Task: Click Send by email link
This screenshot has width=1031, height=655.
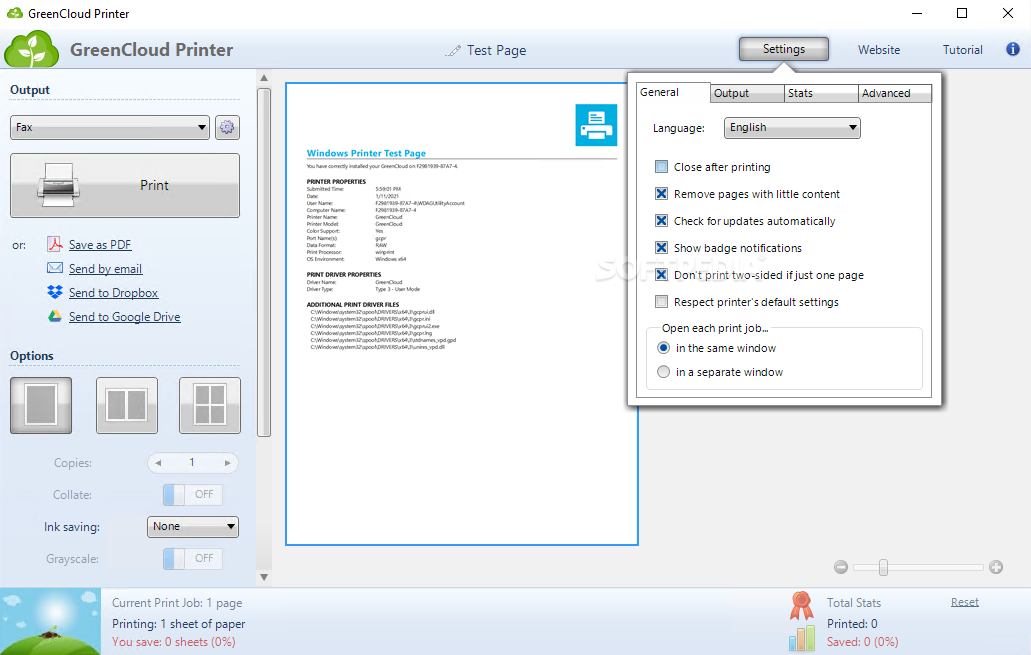Action: coord(105,268)
